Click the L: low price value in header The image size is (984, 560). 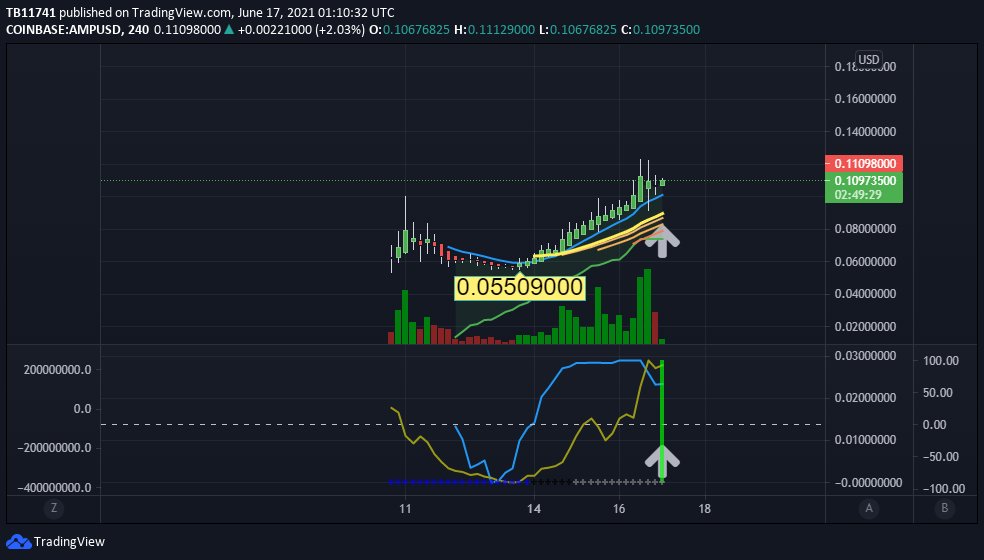point(583,30)
